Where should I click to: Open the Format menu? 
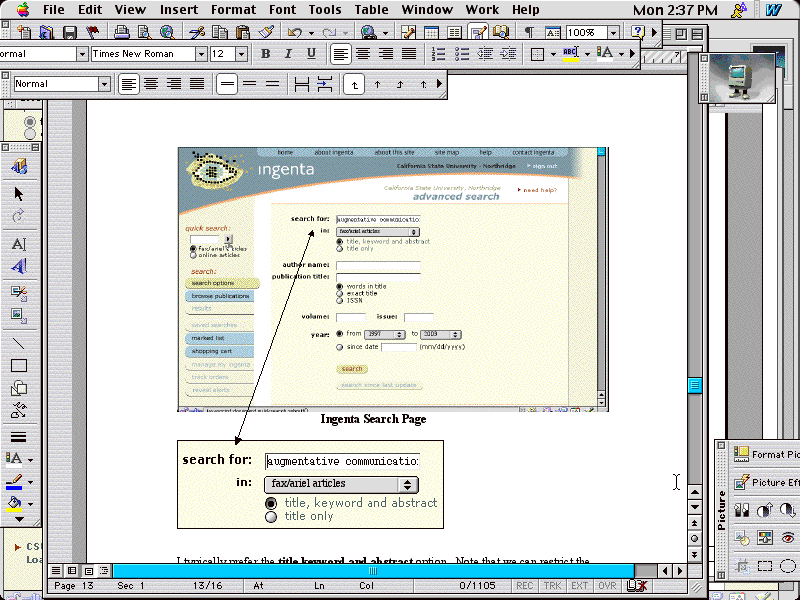(233, 10)
